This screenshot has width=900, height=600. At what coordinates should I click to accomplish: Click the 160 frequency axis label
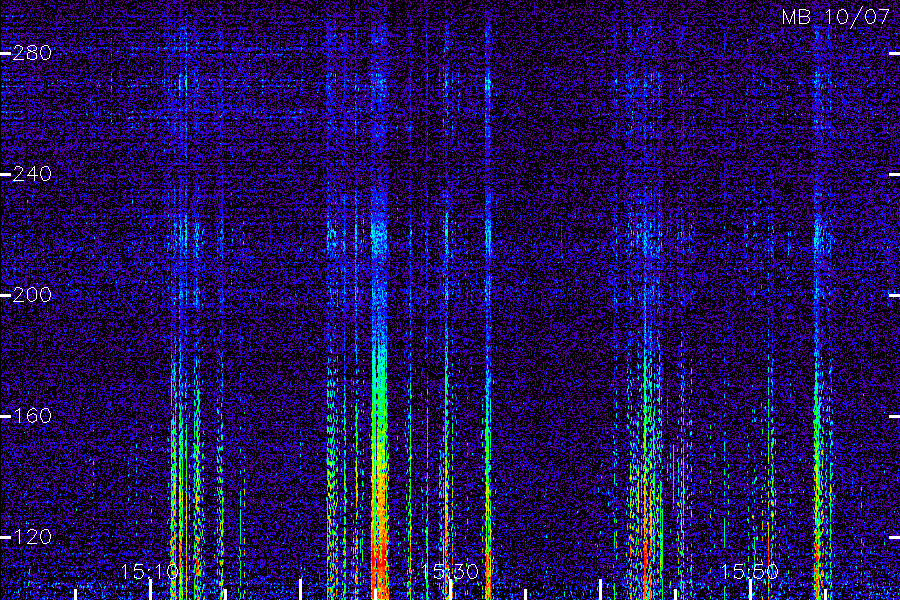pyautogui.click(x=32, y=416)
